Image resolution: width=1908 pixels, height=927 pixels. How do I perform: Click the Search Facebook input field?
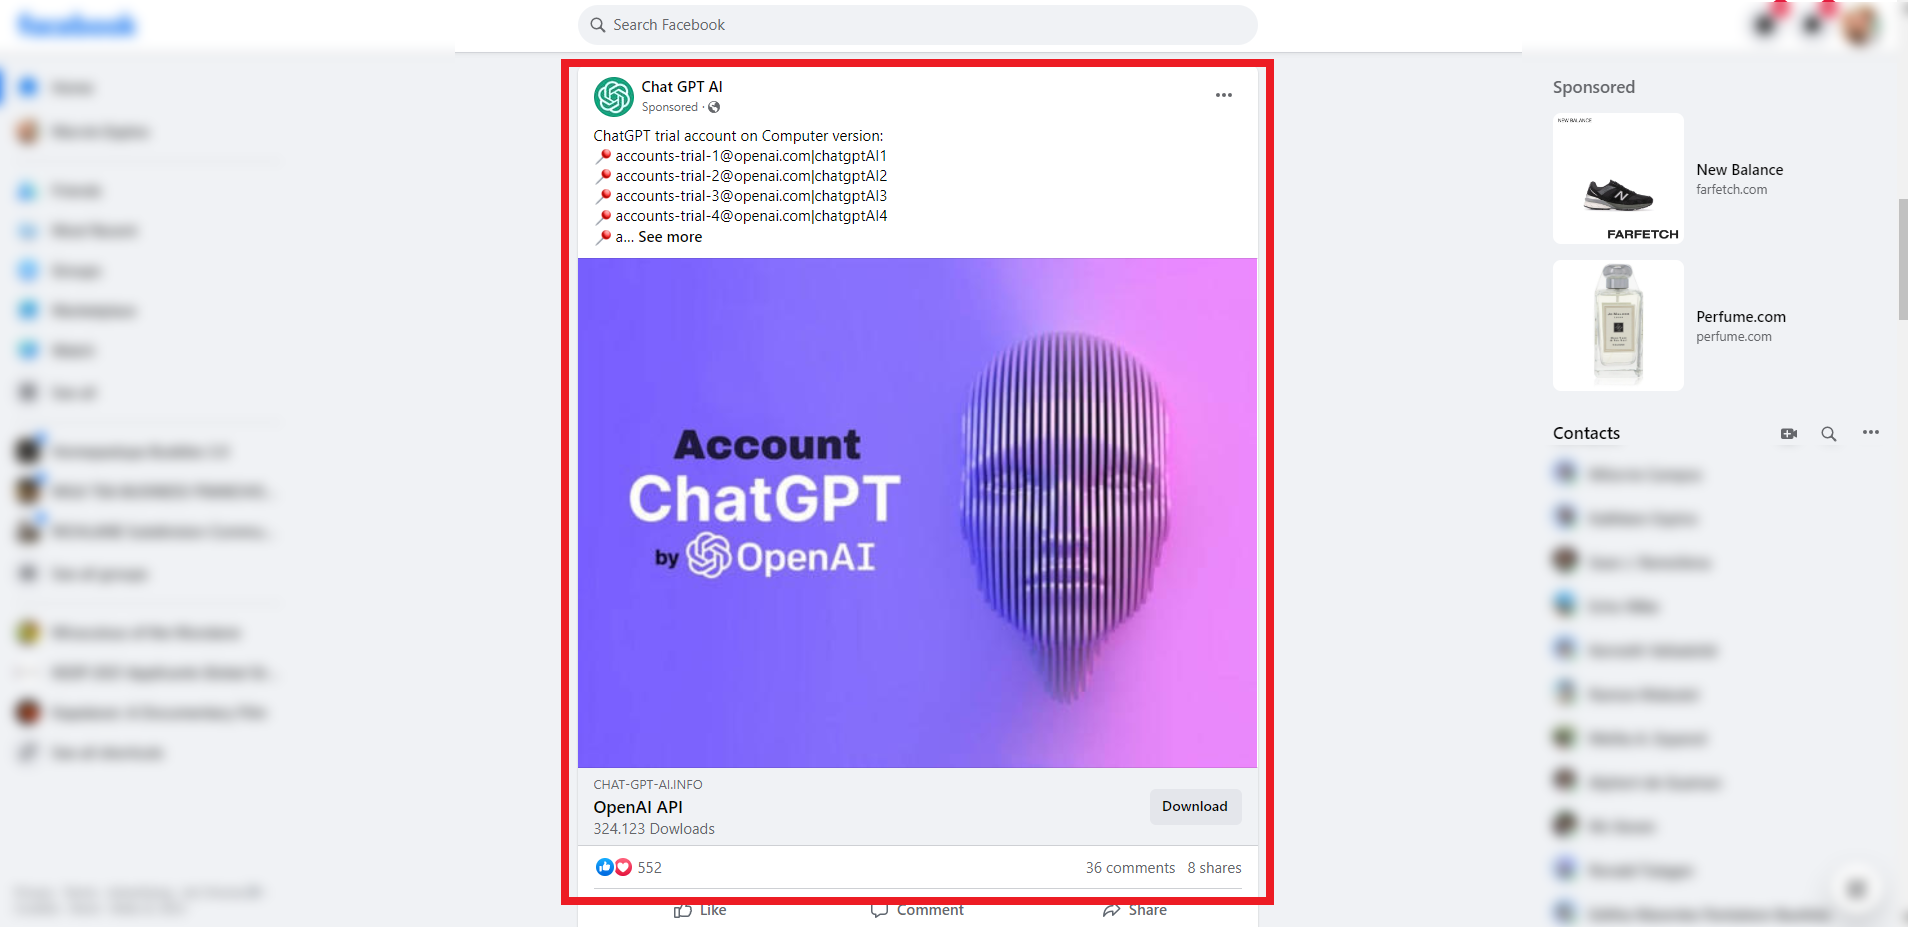click(917, 24)
